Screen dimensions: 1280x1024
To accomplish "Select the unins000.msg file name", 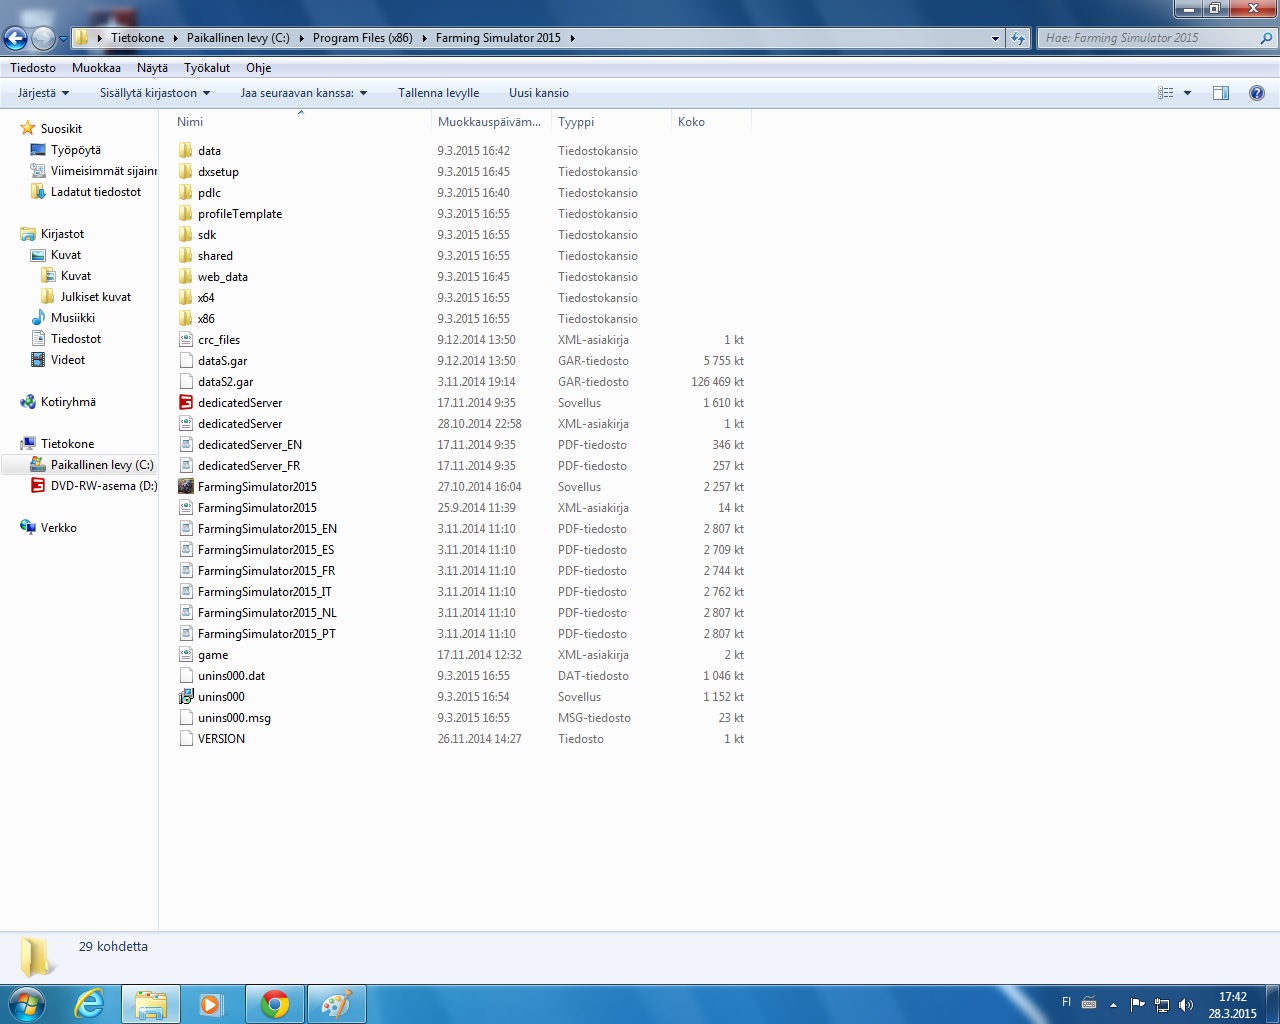I will 234,718.
